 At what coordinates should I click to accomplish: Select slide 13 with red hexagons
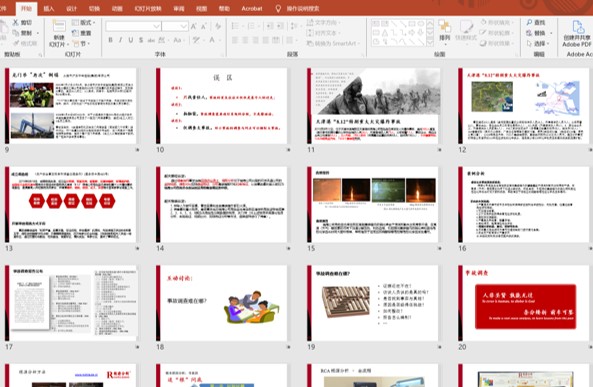pos(70,205)
